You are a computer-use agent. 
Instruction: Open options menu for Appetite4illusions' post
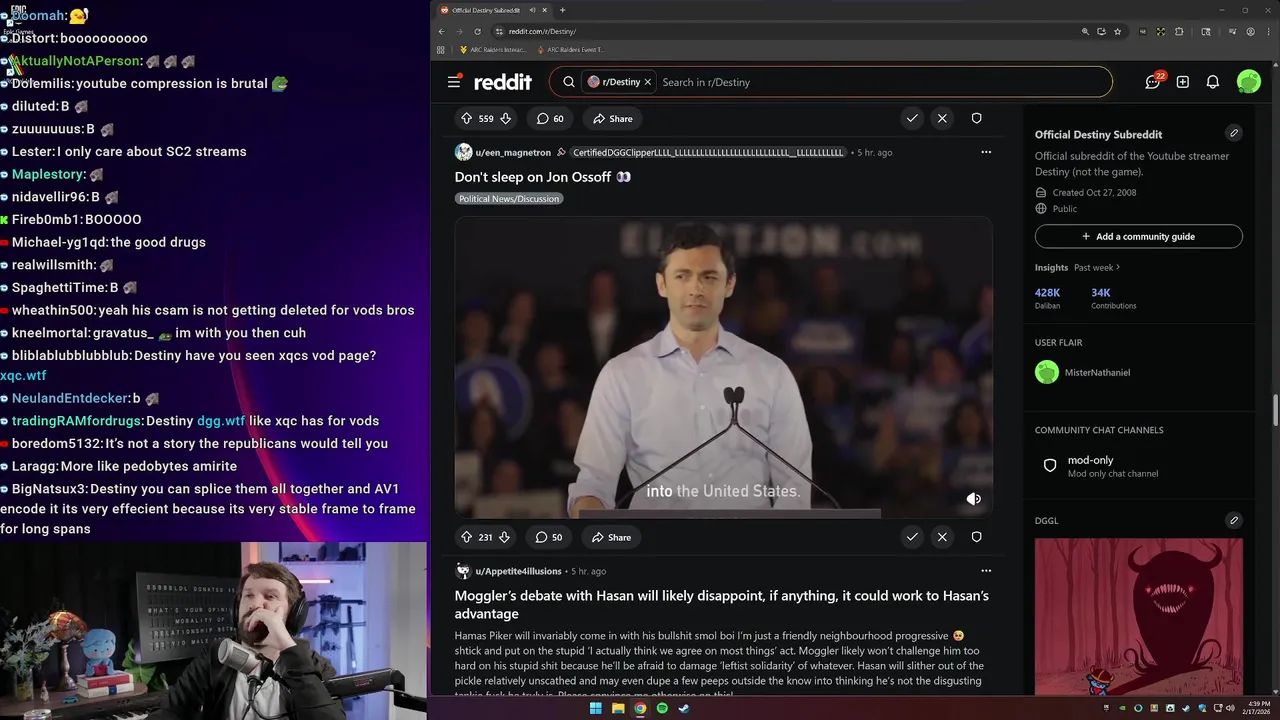[x=986, y=571]
